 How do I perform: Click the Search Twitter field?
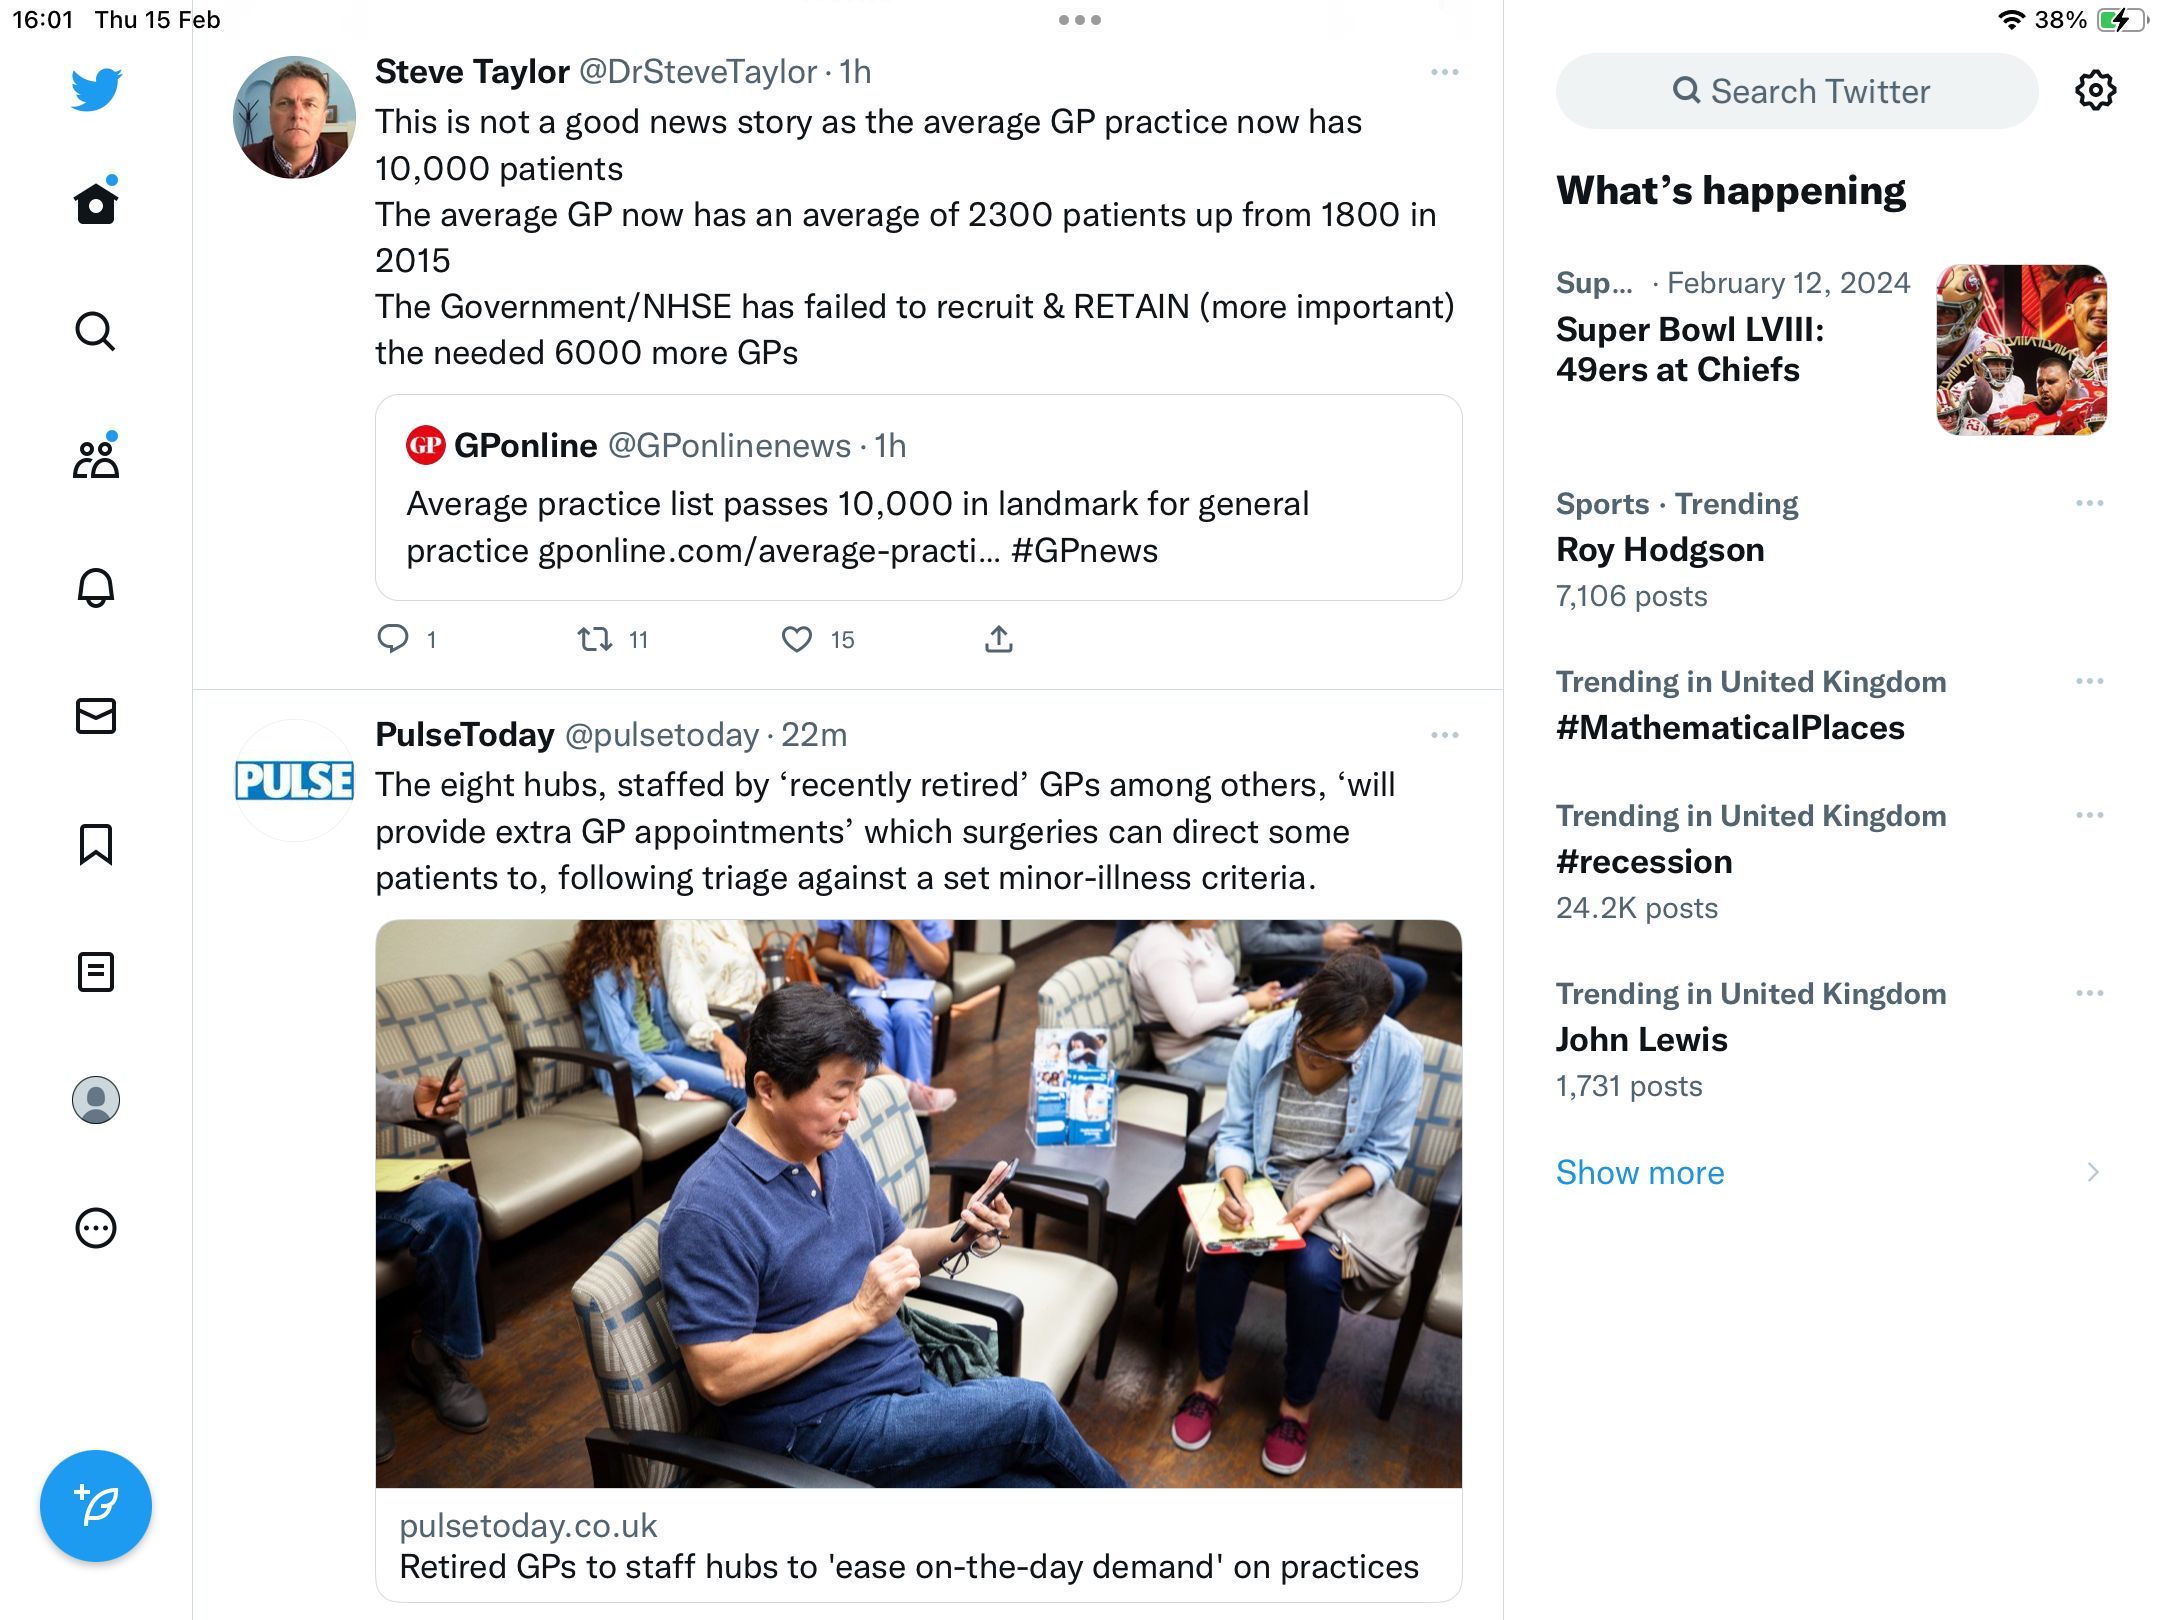(x=1797, y=91)
